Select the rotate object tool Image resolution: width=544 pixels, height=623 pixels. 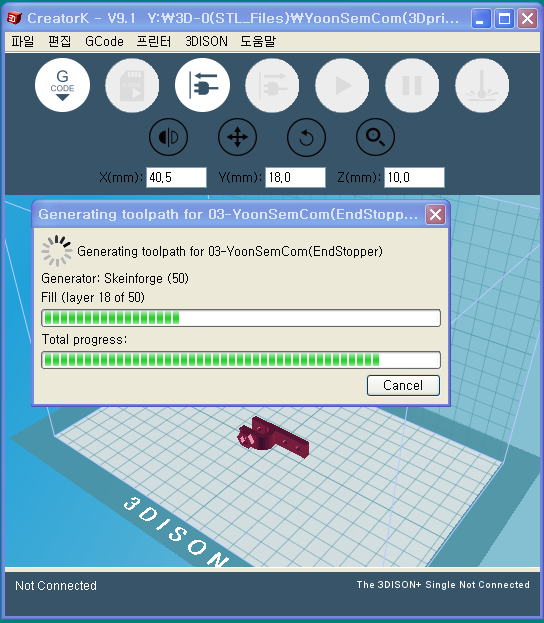[x=306, y=137]
